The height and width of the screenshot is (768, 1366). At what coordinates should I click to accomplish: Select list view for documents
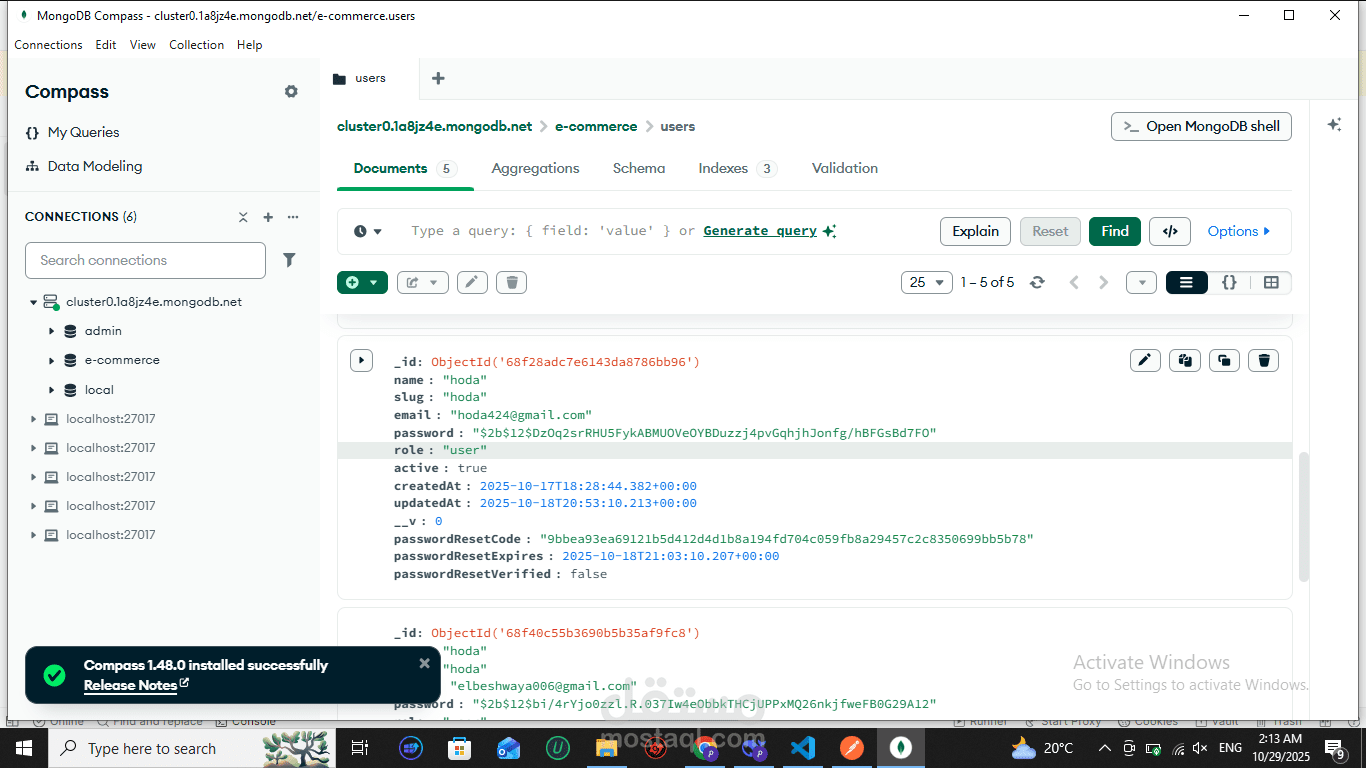tap(1187, 283)
